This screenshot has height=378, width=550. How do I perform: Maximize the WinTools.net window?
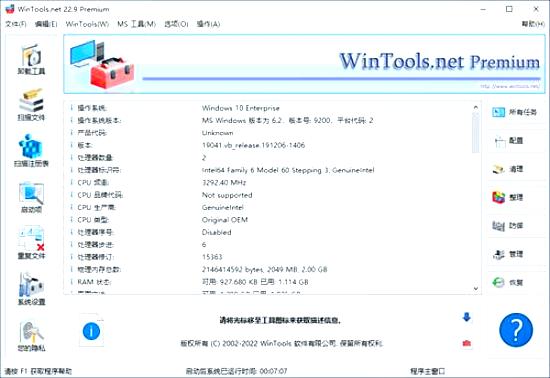[x=509, y=9]
